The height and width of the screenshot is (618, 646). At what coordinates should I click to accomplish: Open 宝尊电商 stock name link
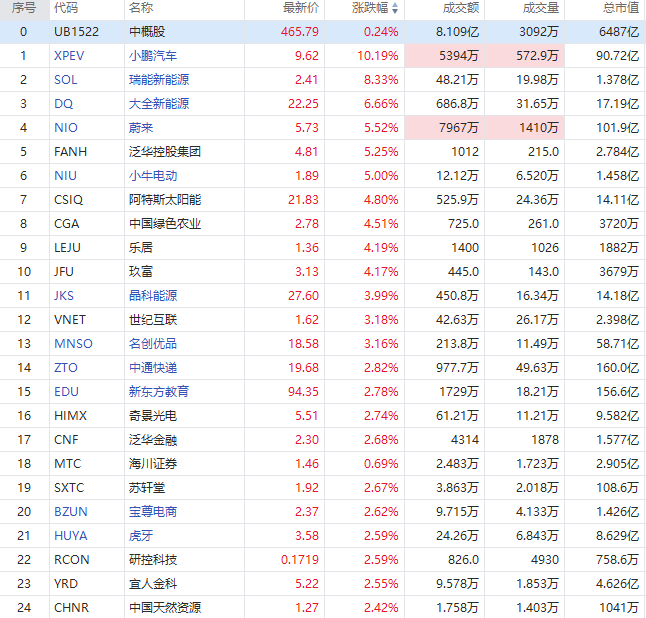pyautogui.click(x=152, y=512)
